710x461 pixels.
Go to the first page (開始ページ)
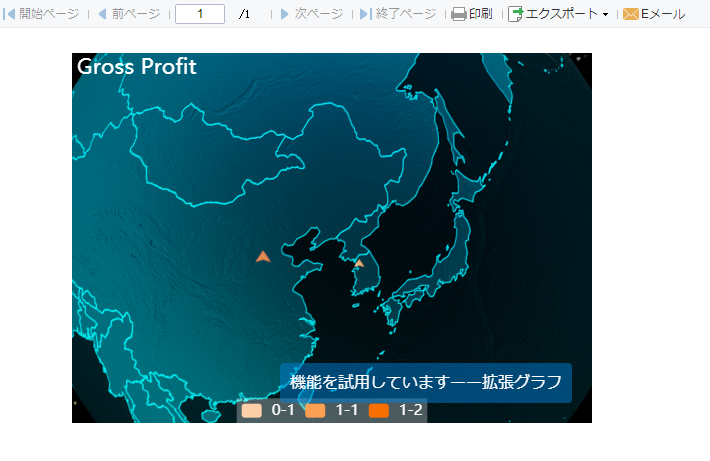pyautogui.click(x=41, y=14)
